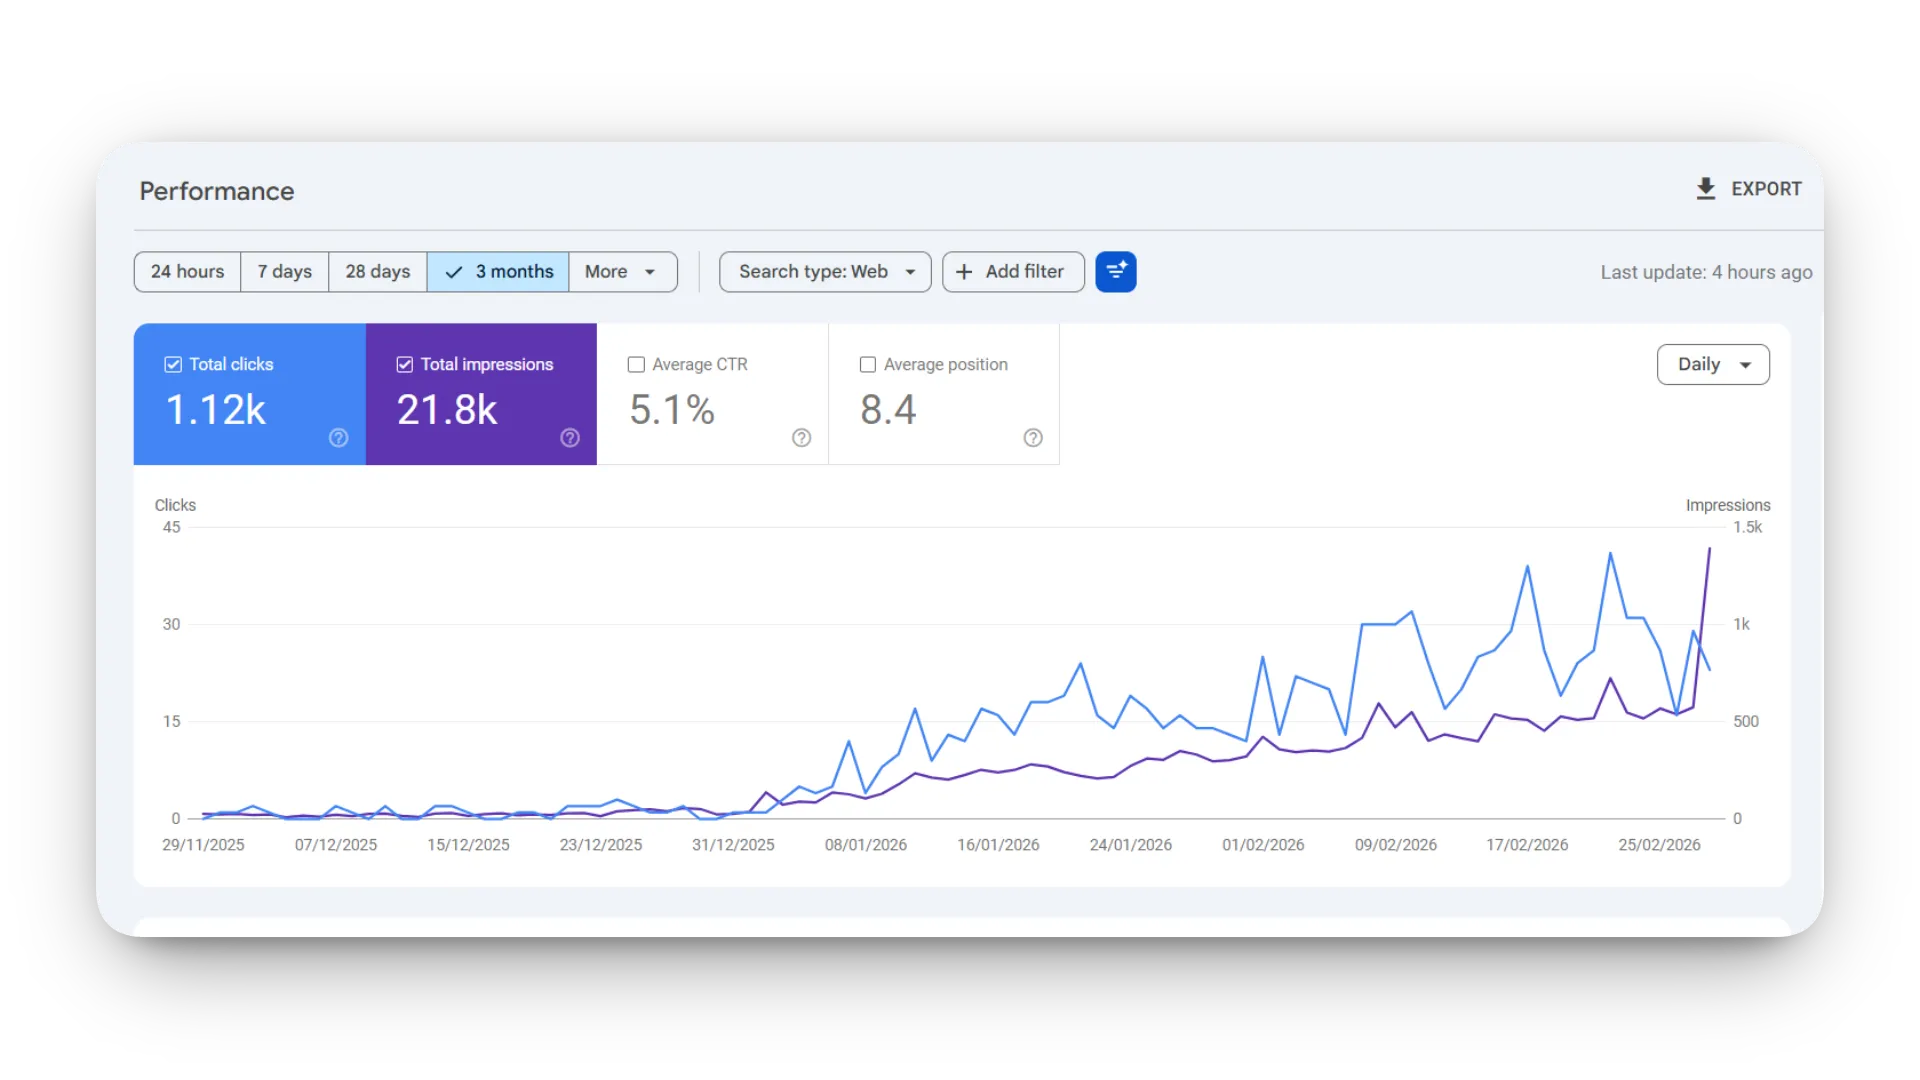1920x1080 pixels.
Task: Open help icon on Total impressions card
Action: coord(570,438)
